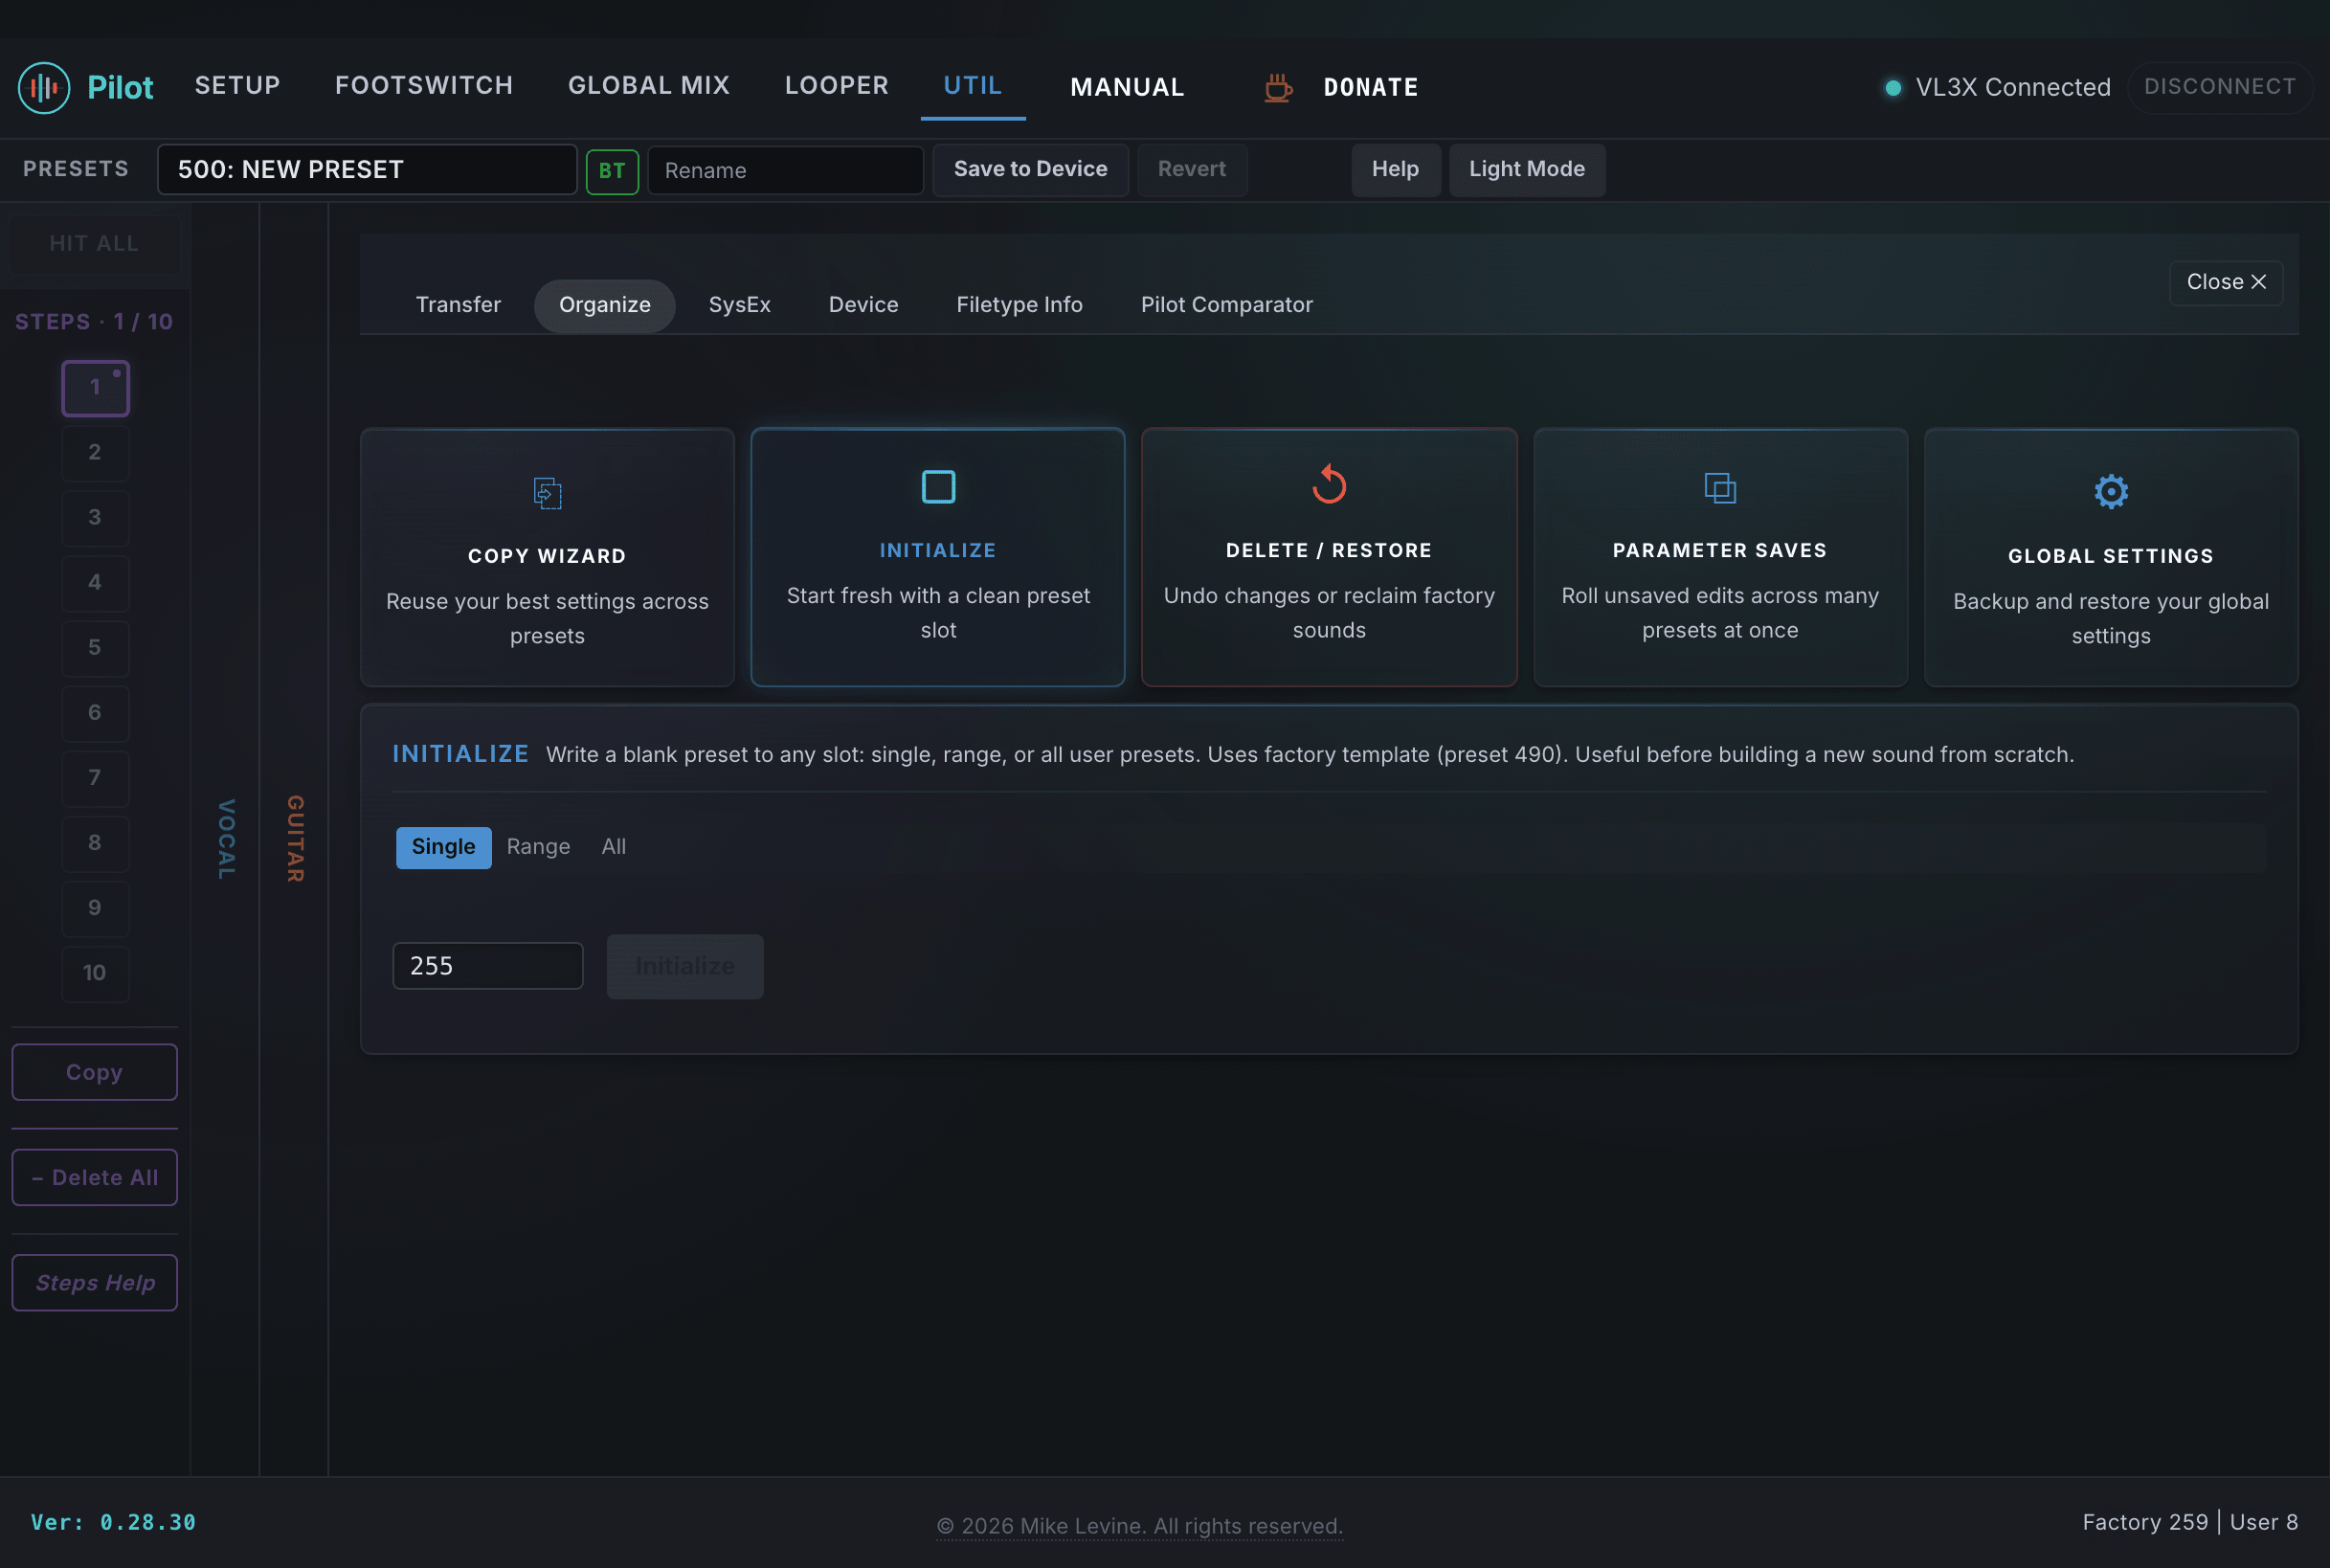This screenshot has height=1568, width=2330.
Task: Click the Rename input field
Action: pos(785,171)
